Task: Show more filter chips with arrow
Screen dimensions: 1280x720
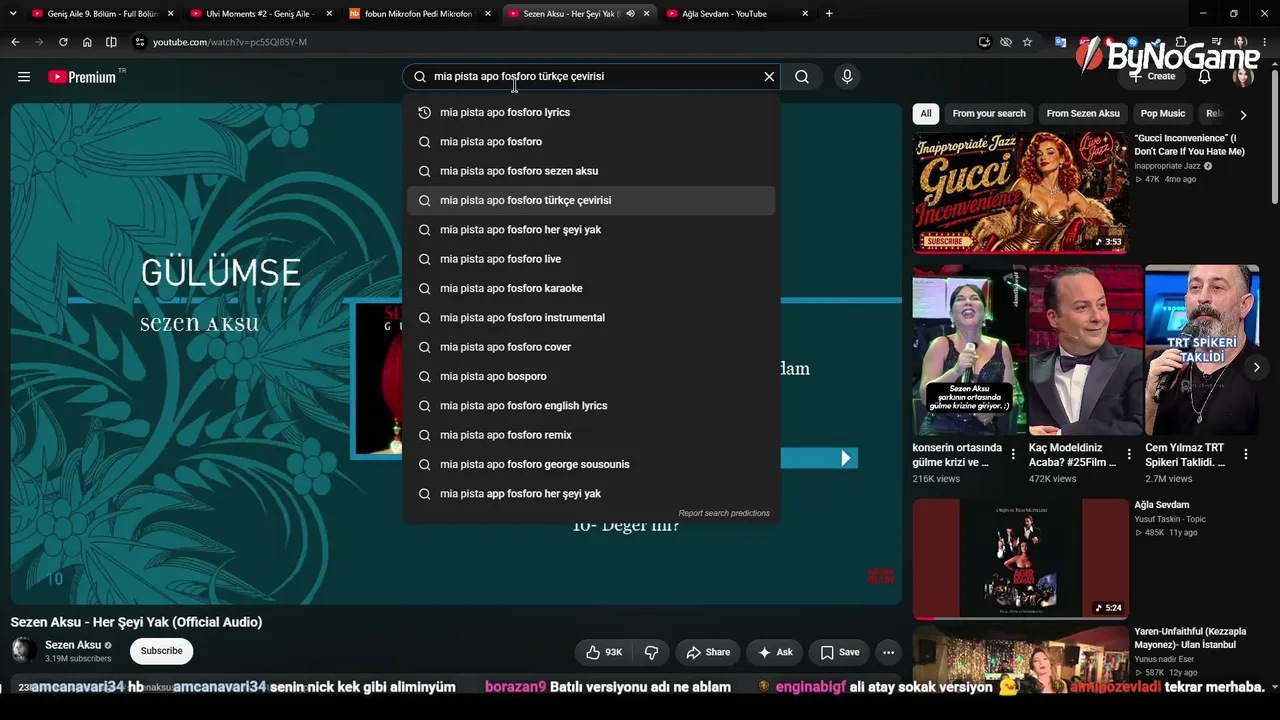Action: point(1243,114)
